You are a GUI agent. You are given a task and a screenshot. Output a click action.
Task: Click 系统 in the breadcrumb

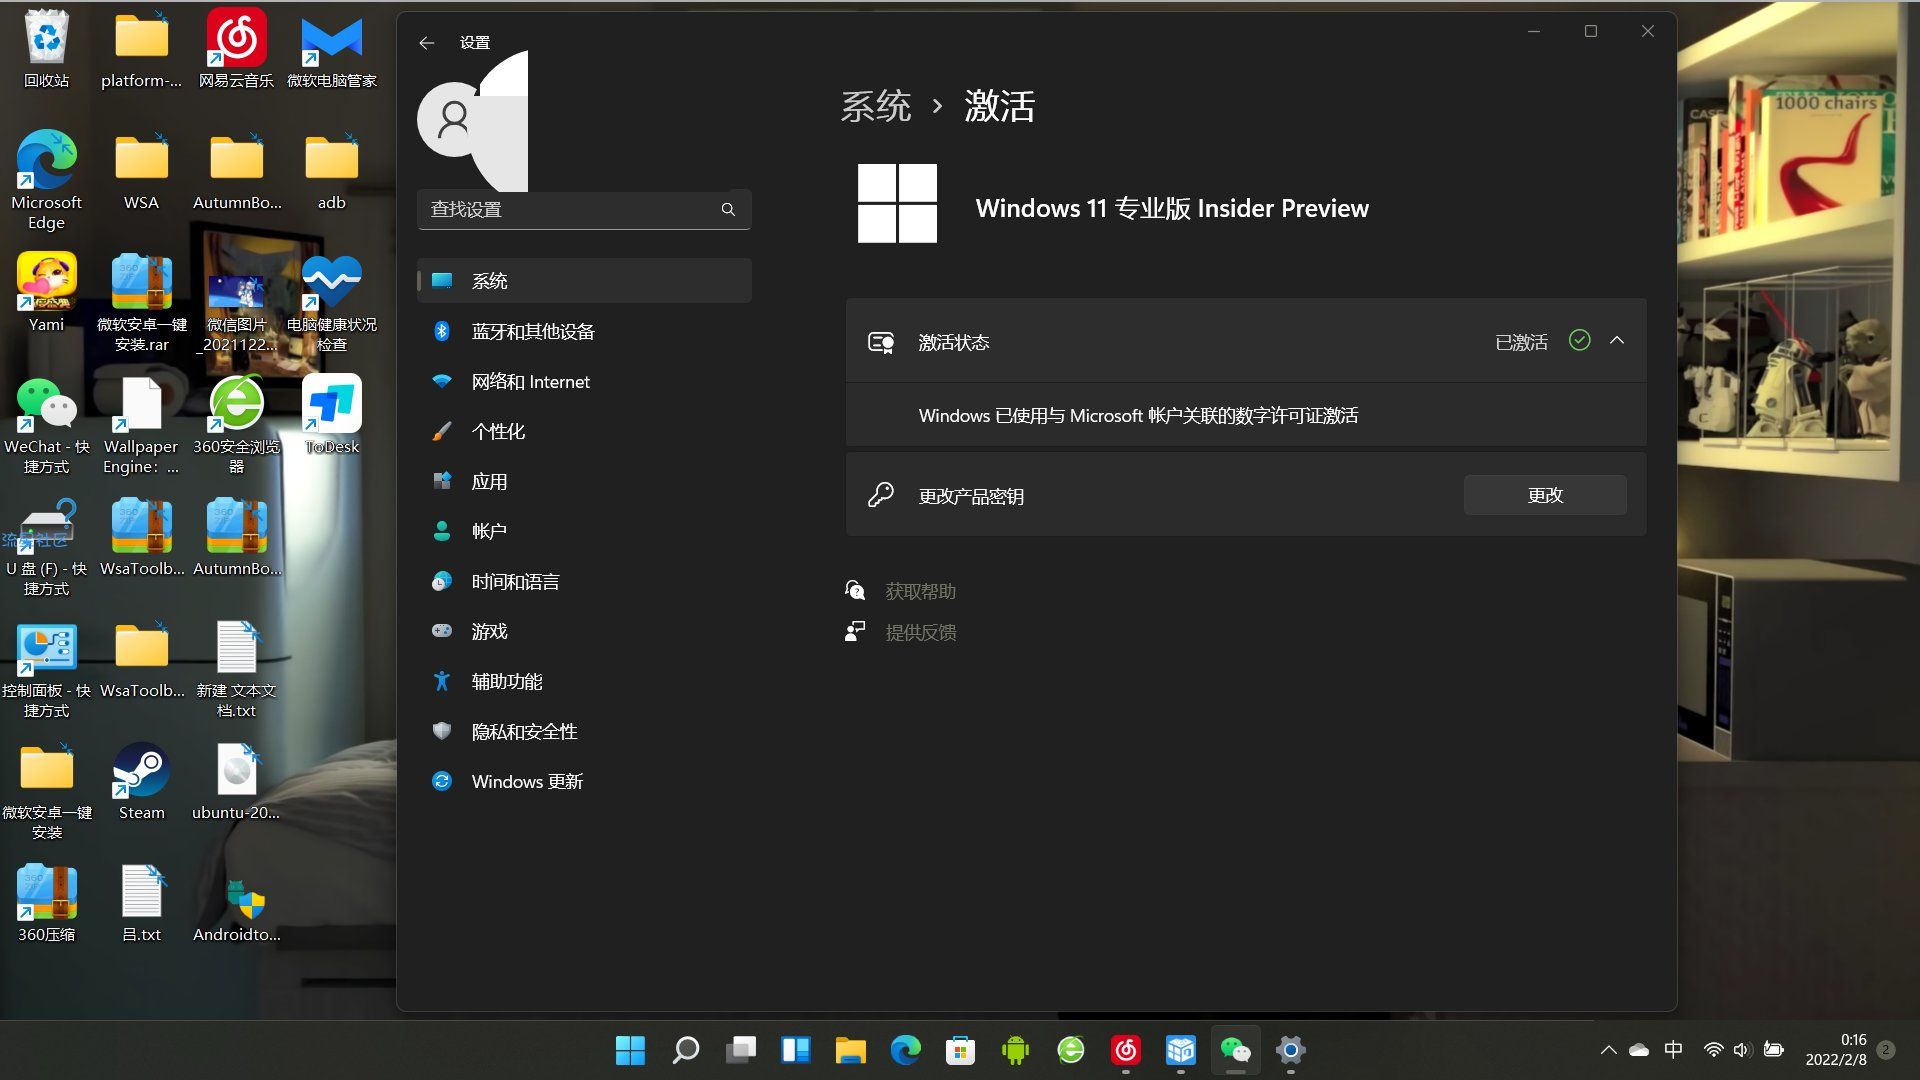876,106
